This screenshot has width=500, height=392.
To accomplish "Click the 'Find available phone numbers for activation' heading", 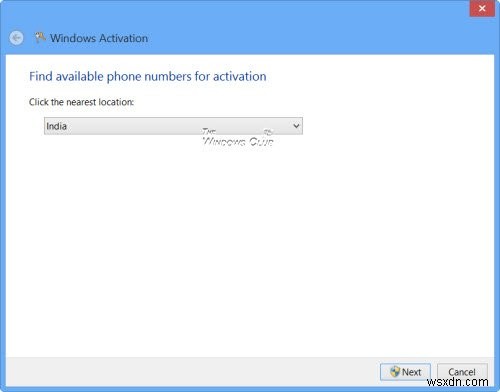I will click(x=148, y=76).
